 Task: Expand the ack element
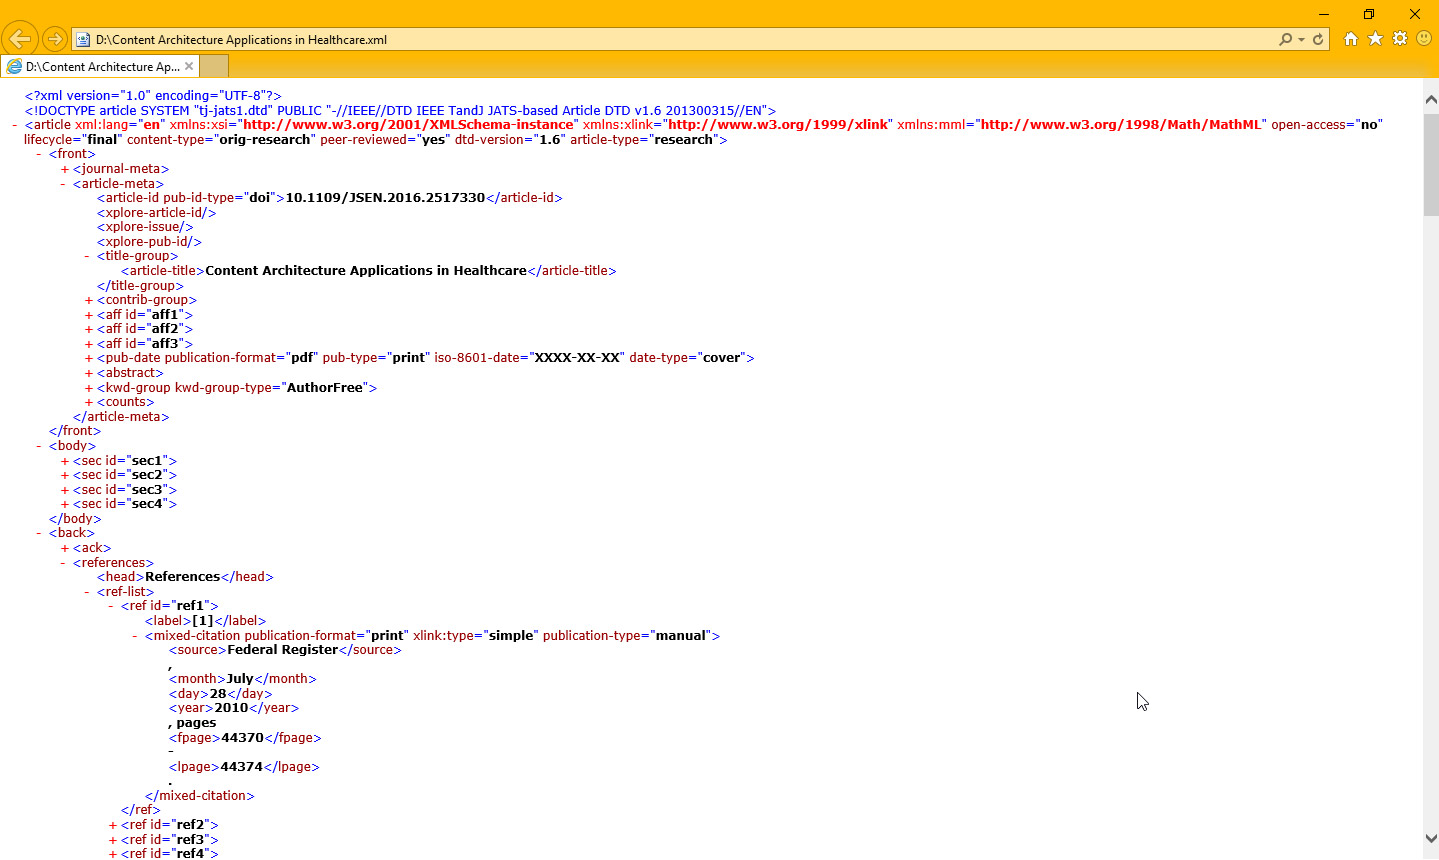[x=64, y=548]
